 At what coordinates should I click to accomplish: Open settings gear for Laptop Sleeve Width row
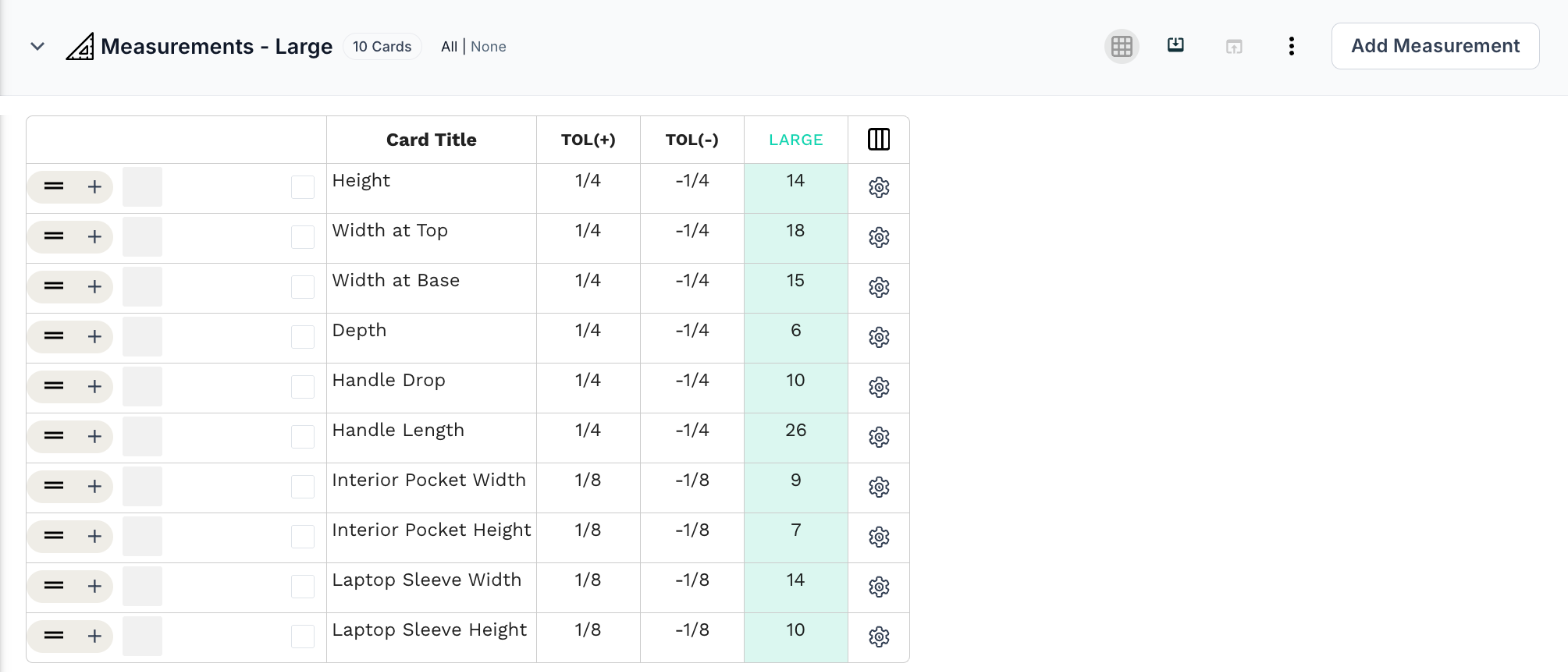click(x=879, y=587)
